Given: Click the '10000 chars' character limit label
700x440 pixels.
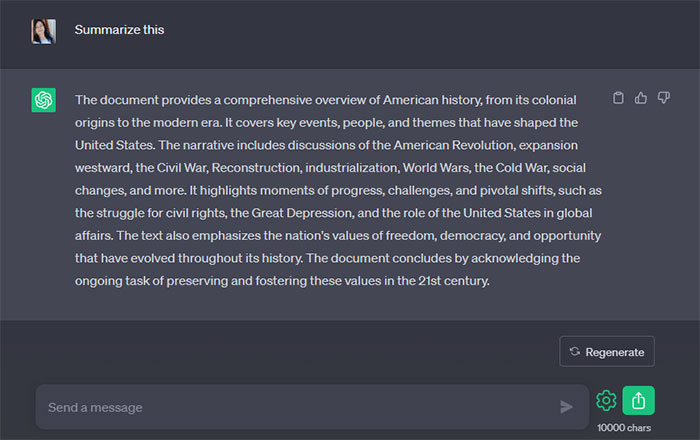Looking at the screenshot, I should (624, 428).
